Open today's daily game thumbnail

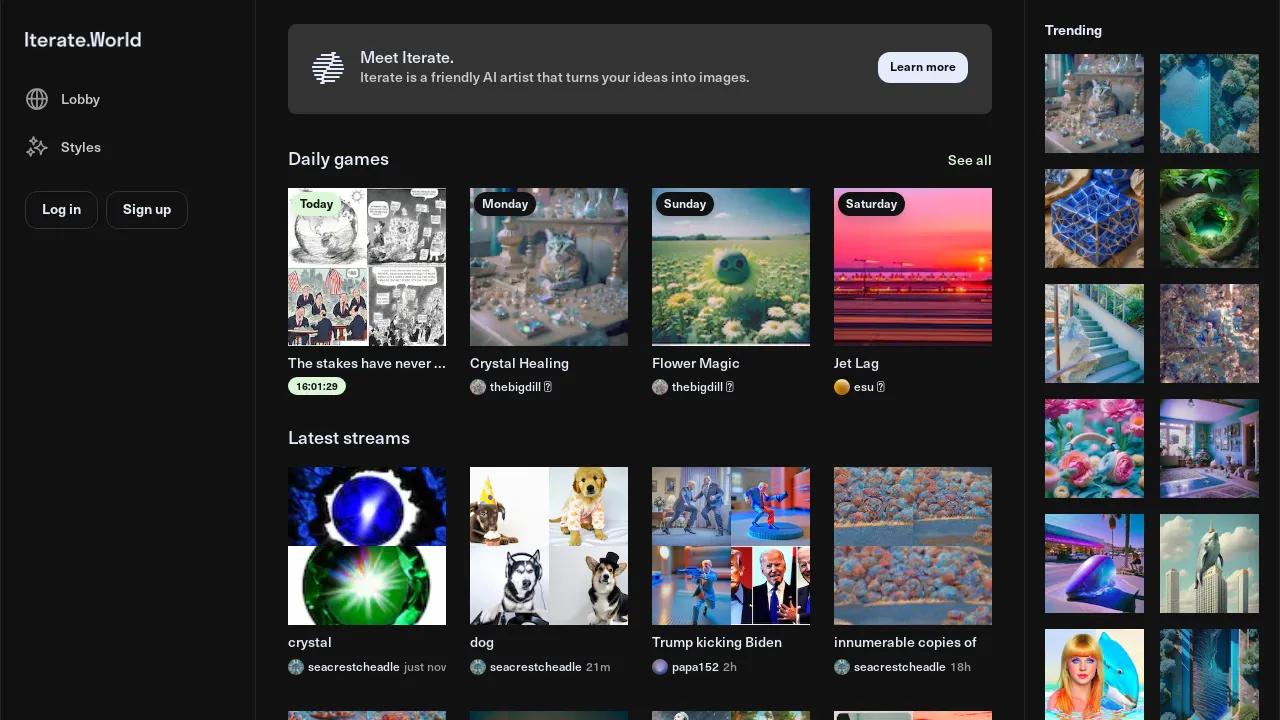pyautogui.click(x=367, y=267)
